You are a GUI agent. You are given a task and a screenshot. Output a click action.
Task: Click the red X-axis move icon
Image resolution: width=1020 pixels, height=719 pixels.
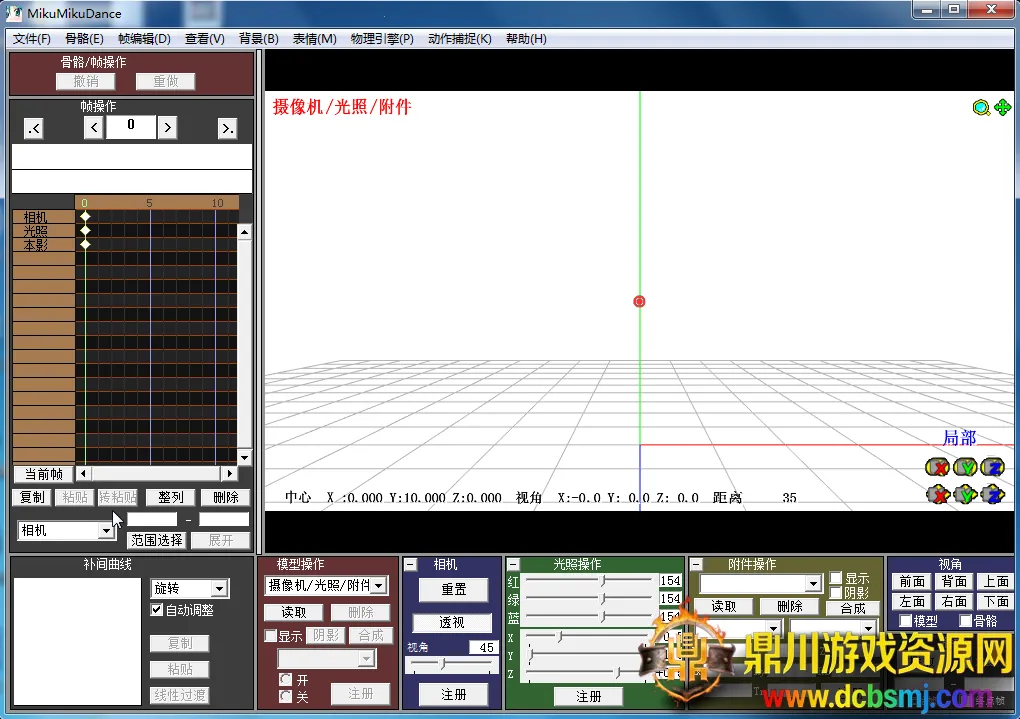point(937,494)
